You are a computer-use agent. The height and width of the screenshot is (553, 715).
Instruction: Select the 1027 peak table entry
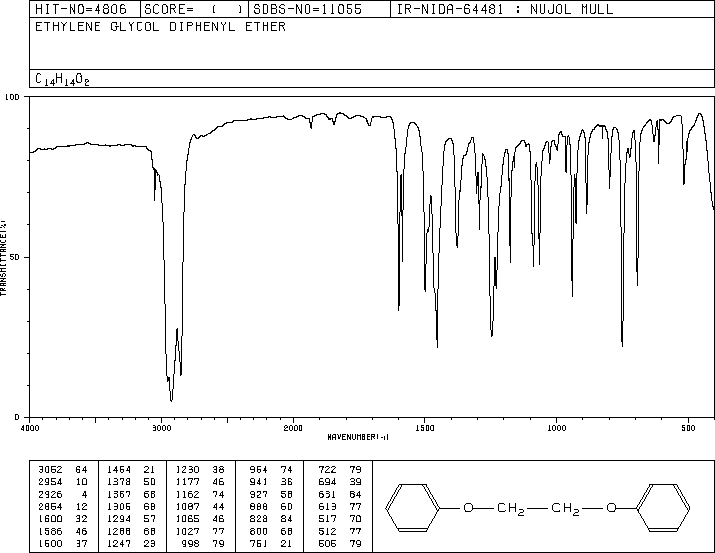pos(200,531)
